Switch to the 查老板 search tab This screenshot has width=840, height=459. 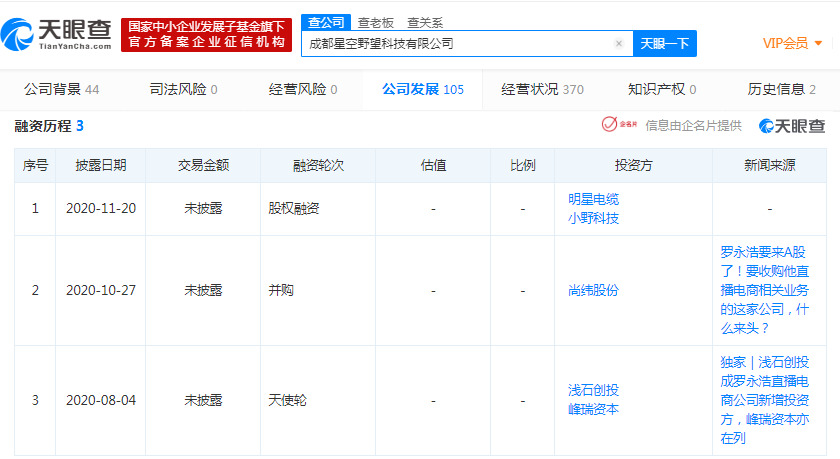[x=376, y=23]
